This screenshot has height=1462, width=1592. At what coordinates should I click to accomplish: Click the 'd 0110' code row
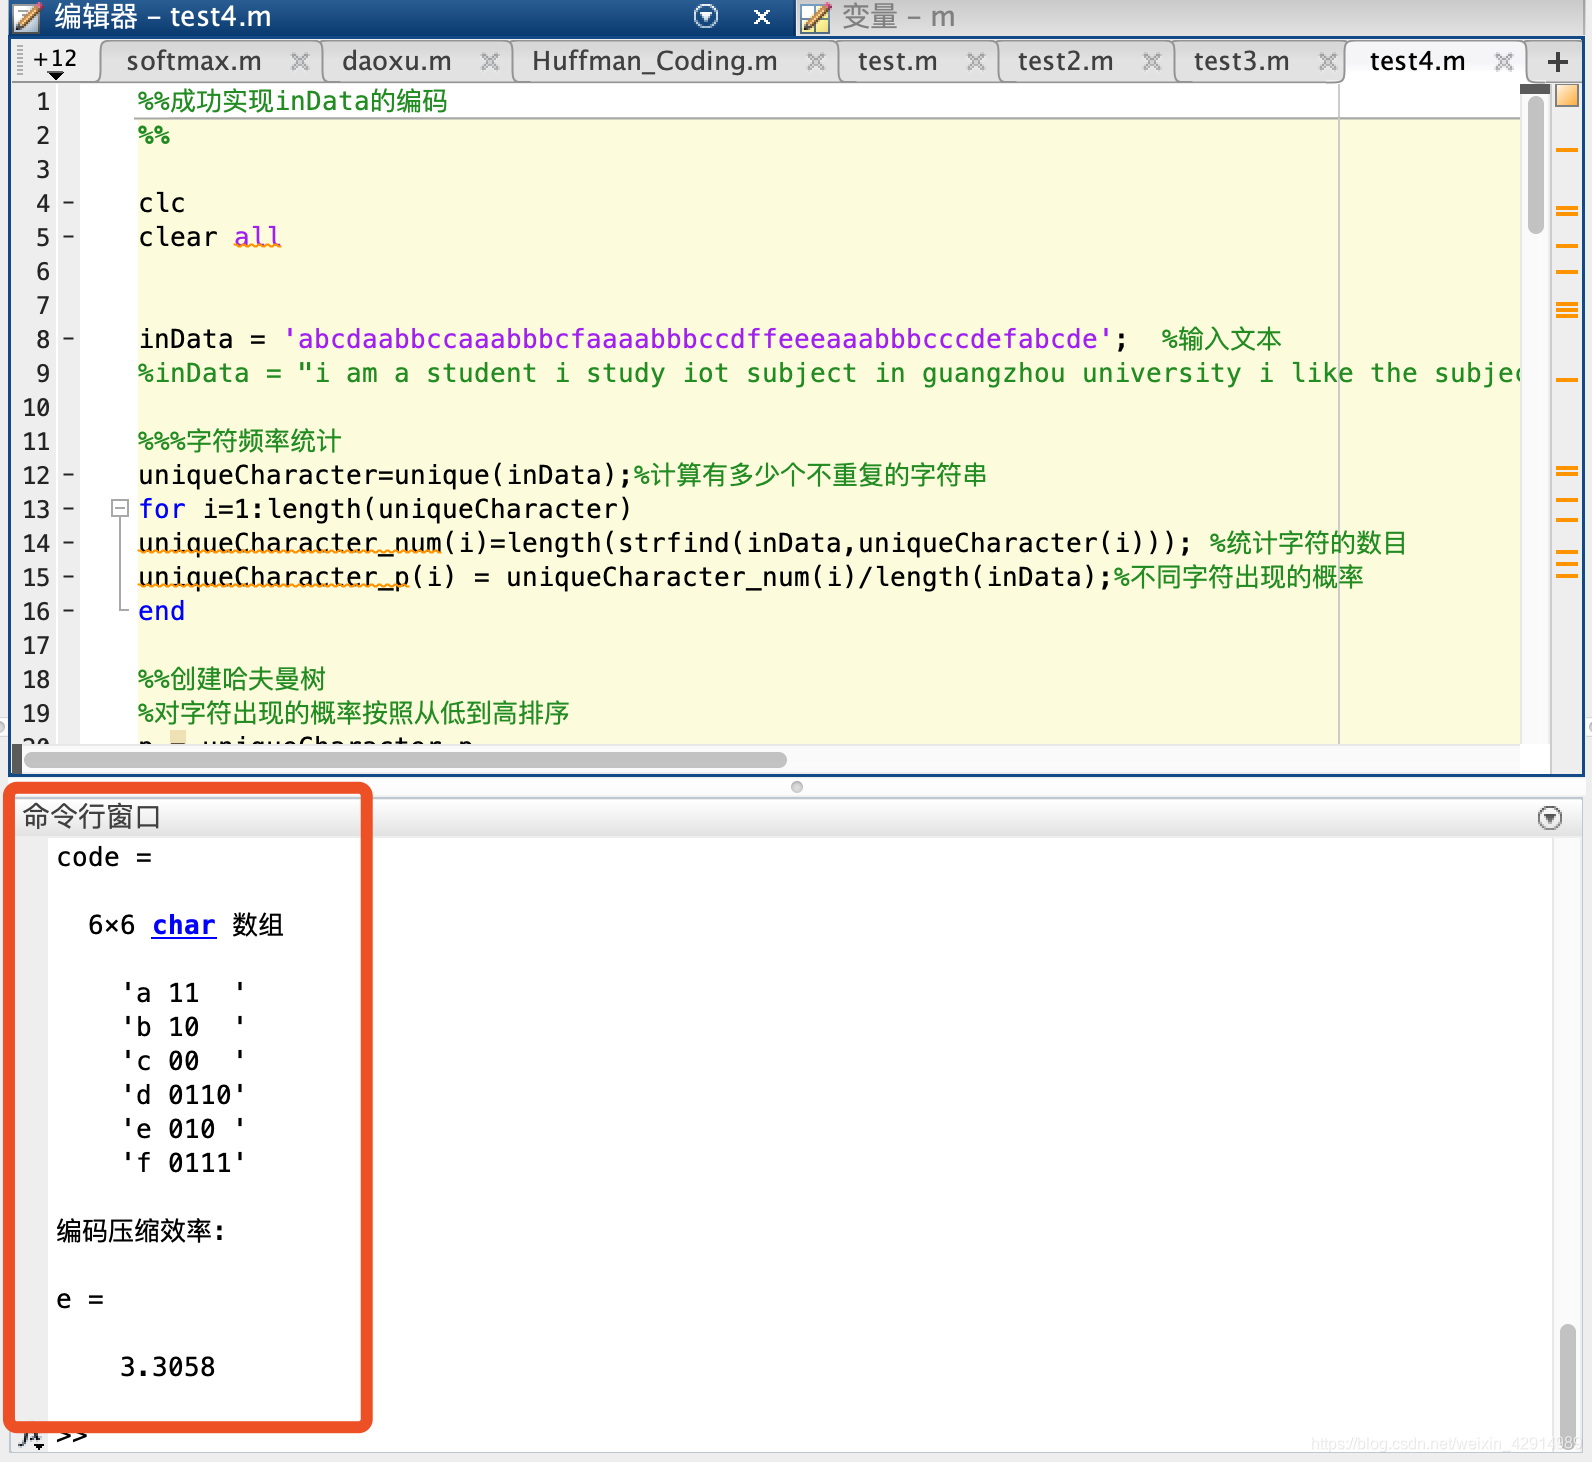(184, 1095)
